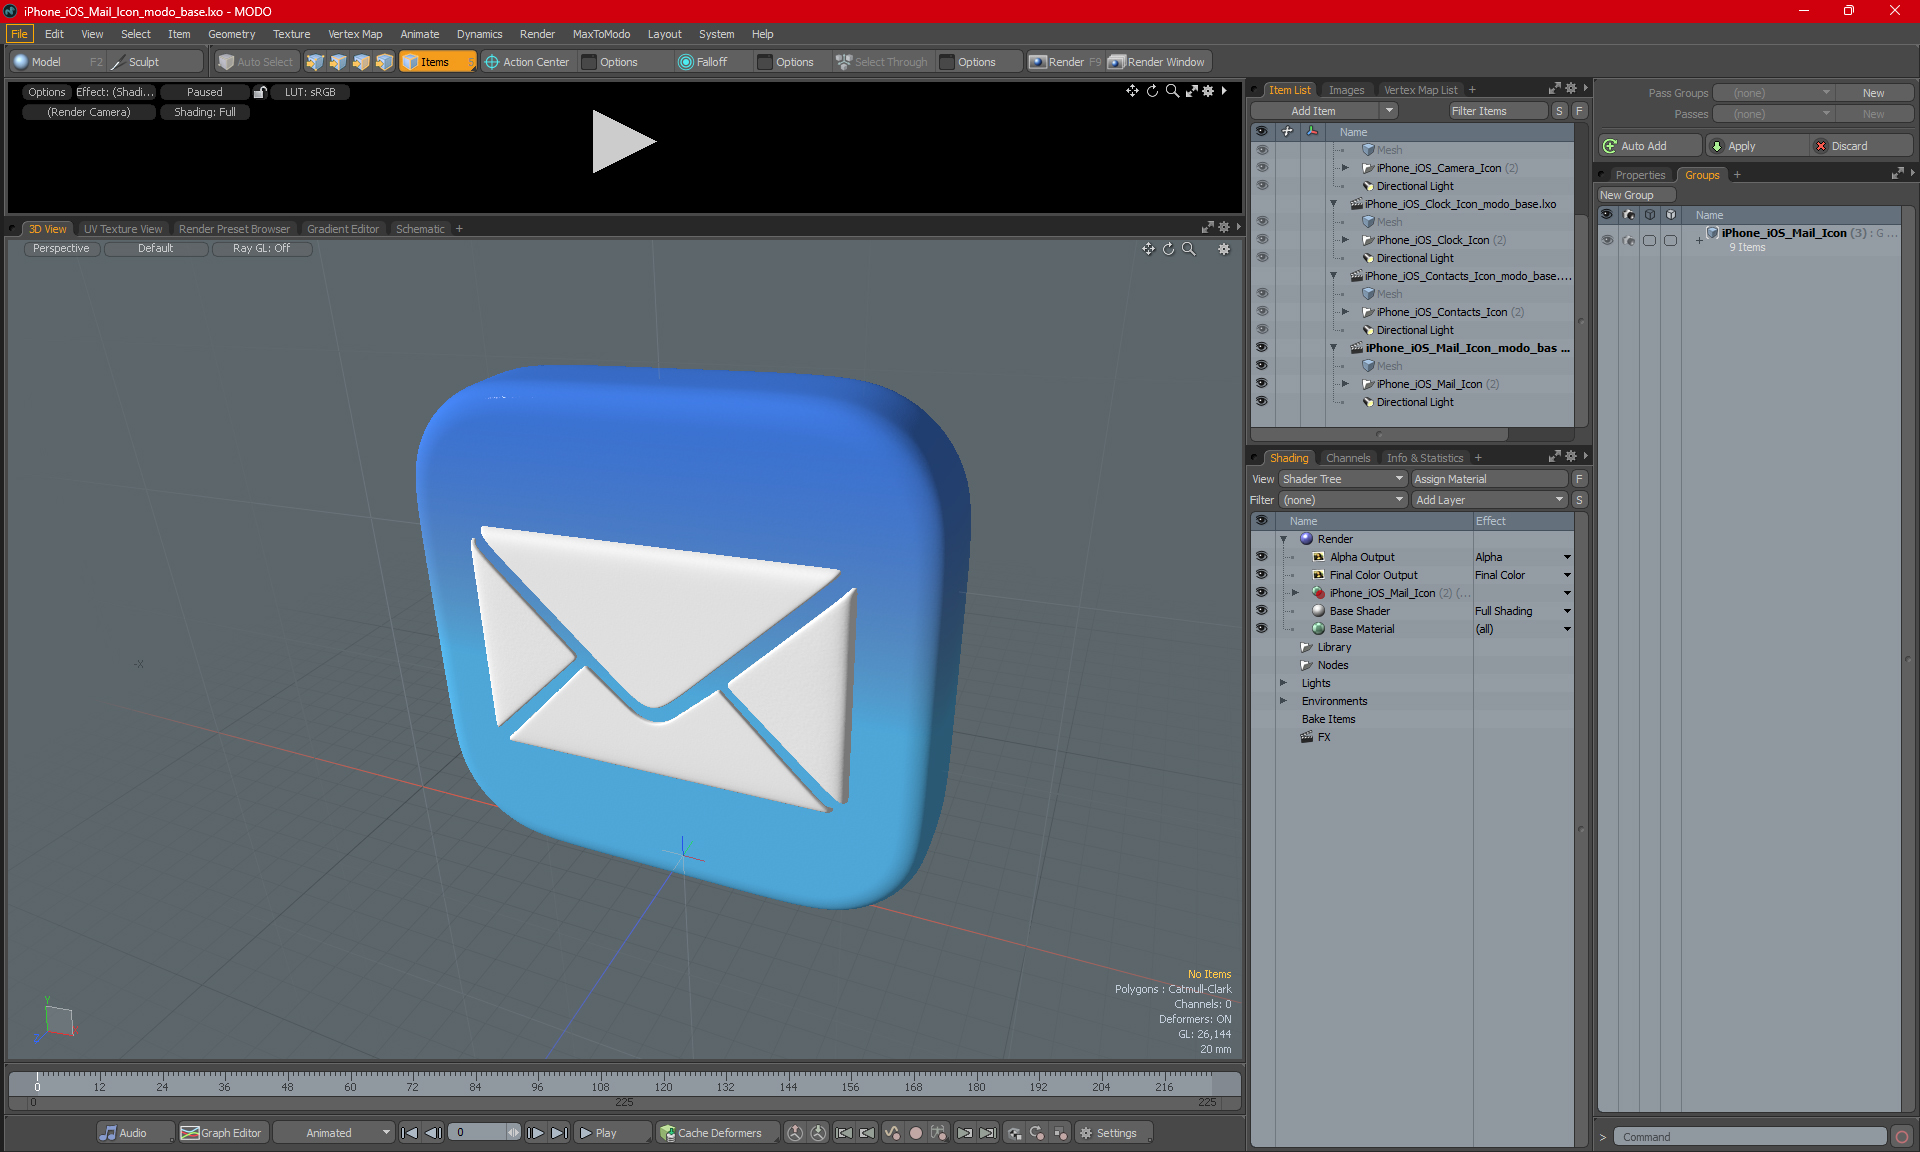Viewport: 1920px width, 1152px height.
Task: Open timeline Settings
Action: point(1113,1133)
